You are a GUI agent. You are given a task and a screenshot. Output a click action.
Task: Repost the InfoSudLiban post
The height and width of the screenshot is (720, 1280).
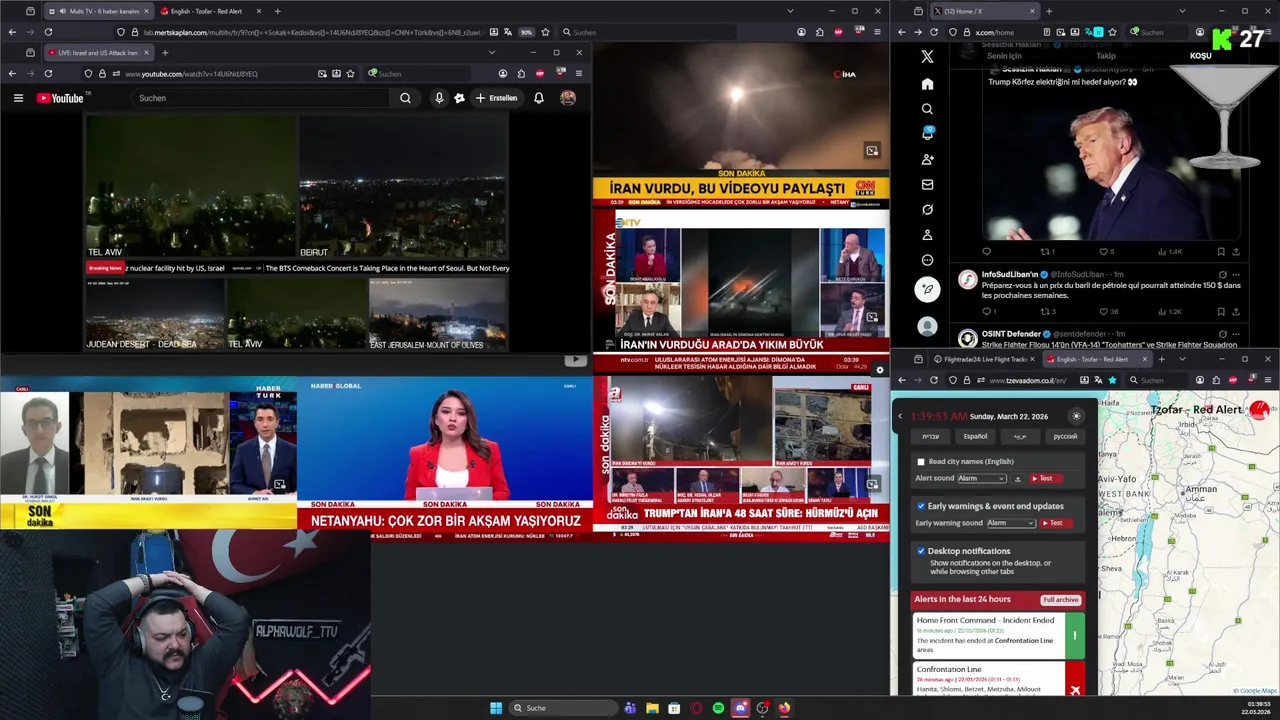click(x=1049, y=311)
